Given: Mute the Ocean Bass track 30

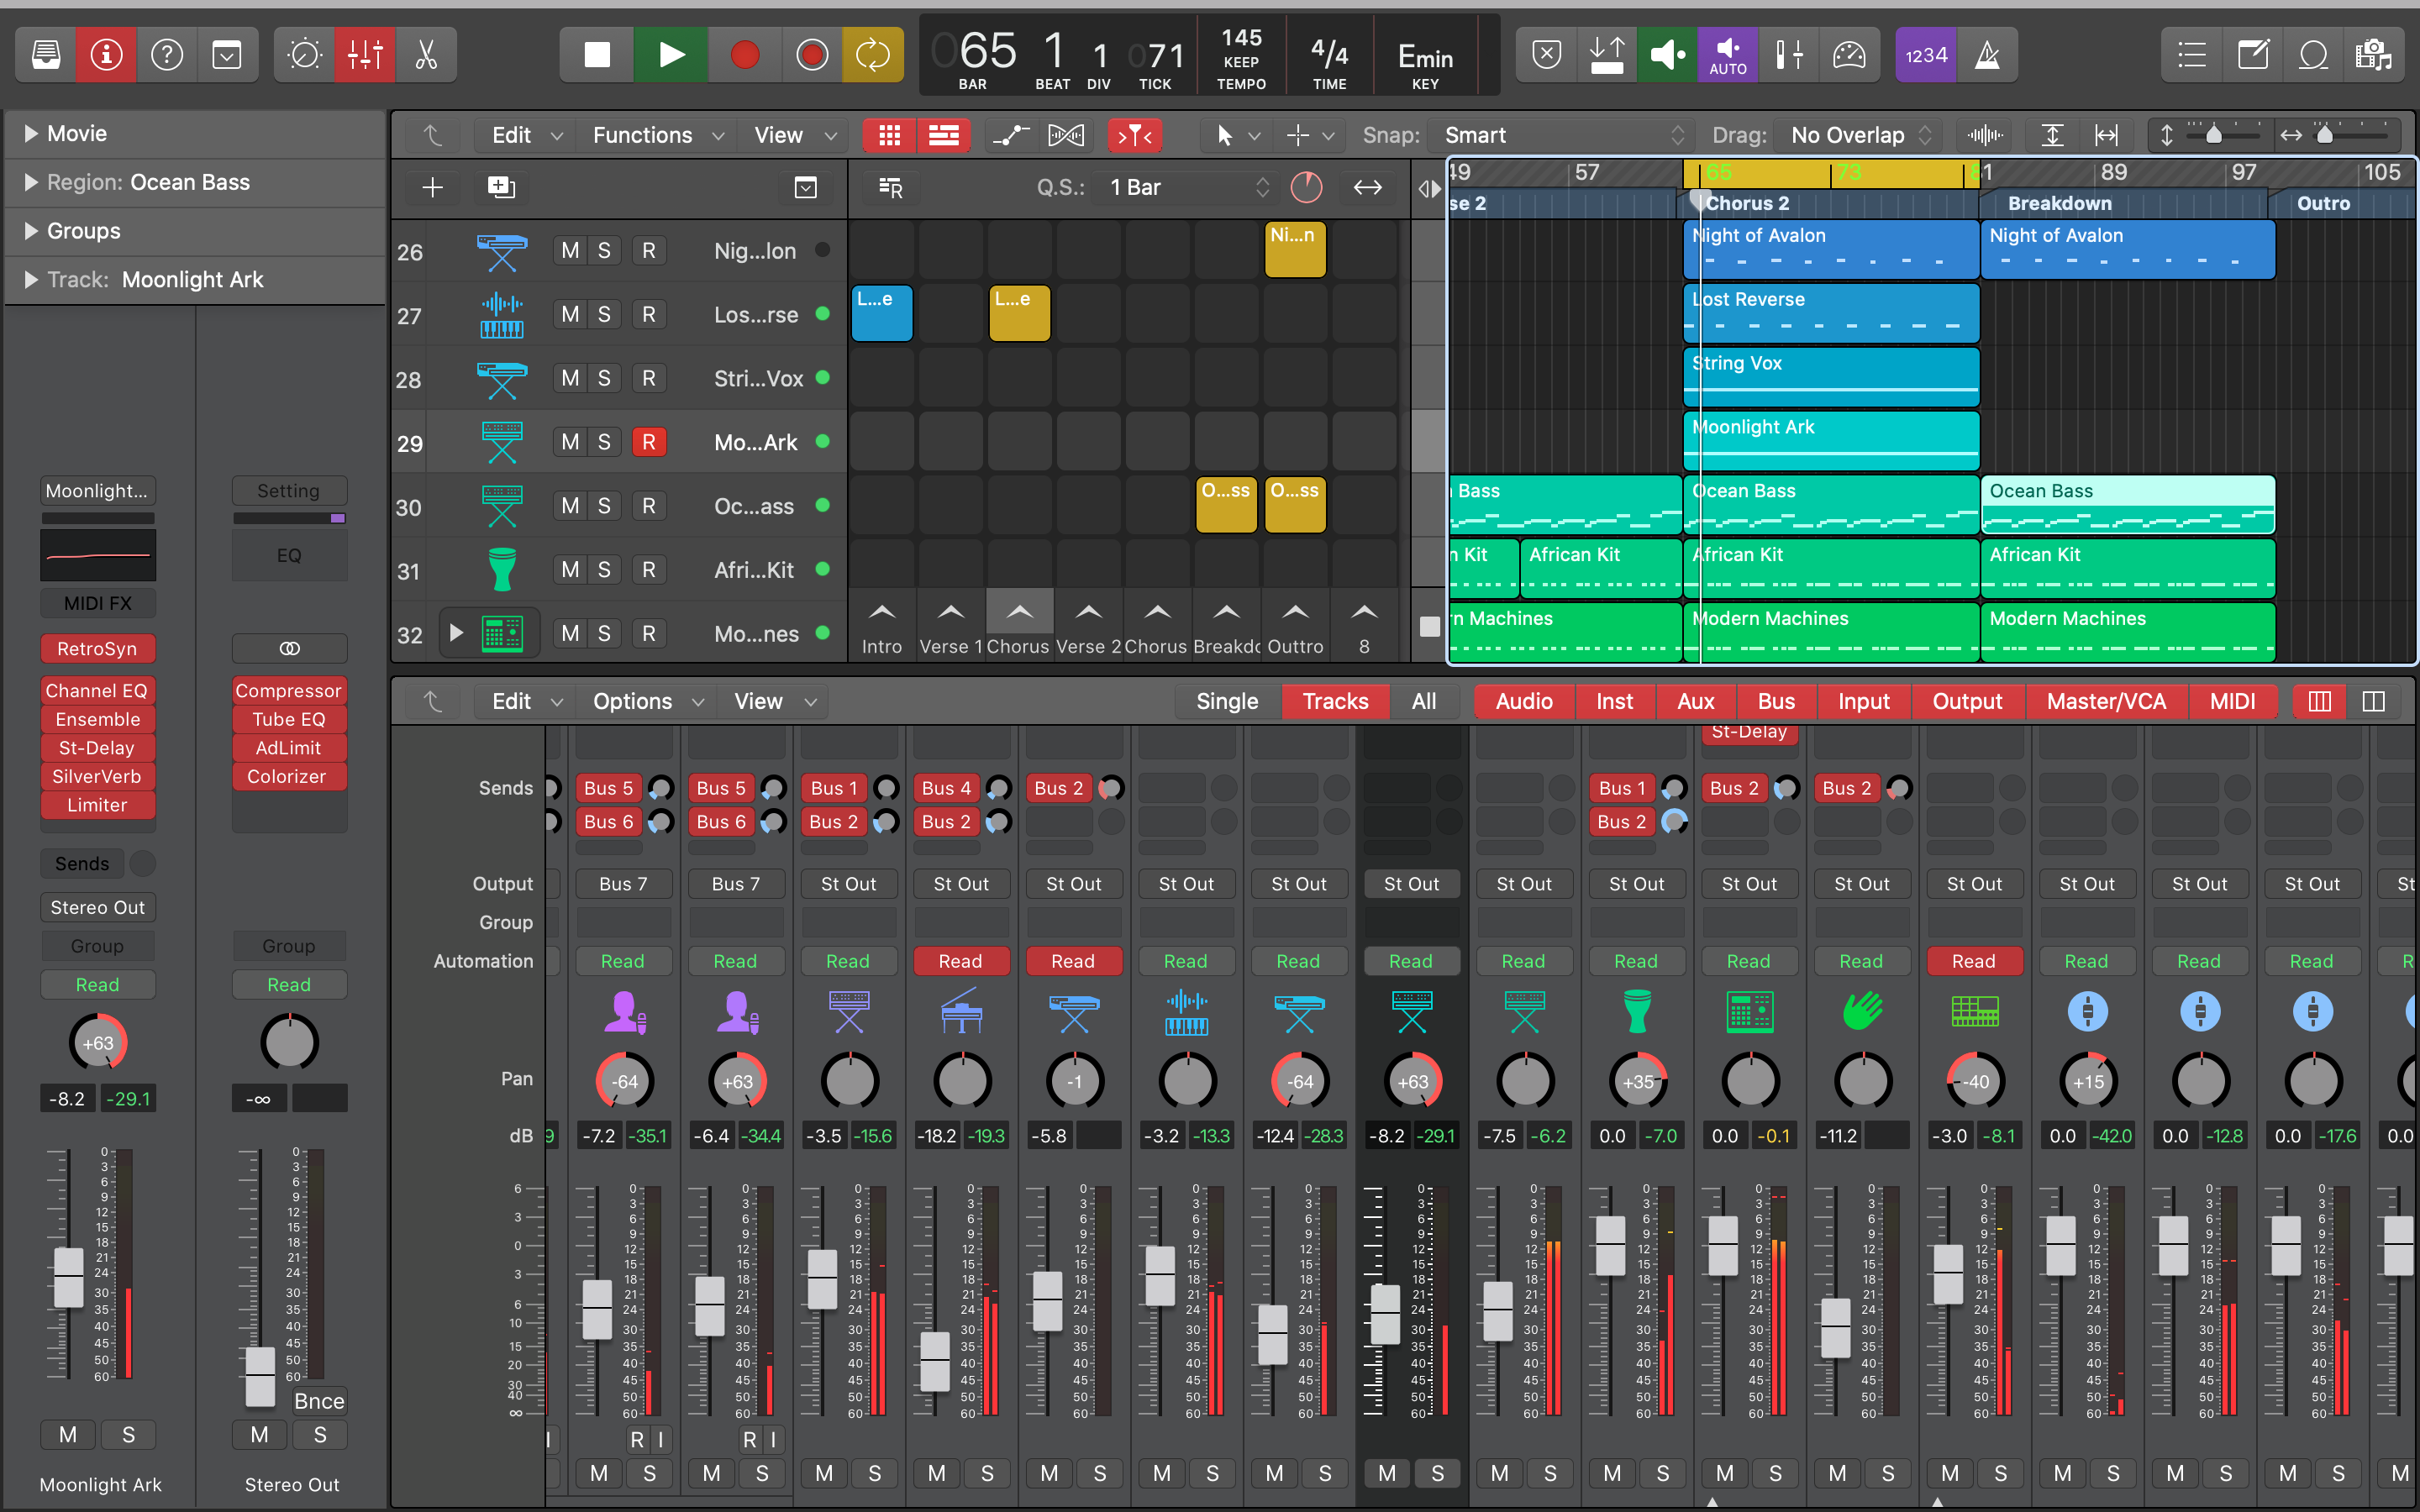Looking at the screenshot, I should pos(570,506).
